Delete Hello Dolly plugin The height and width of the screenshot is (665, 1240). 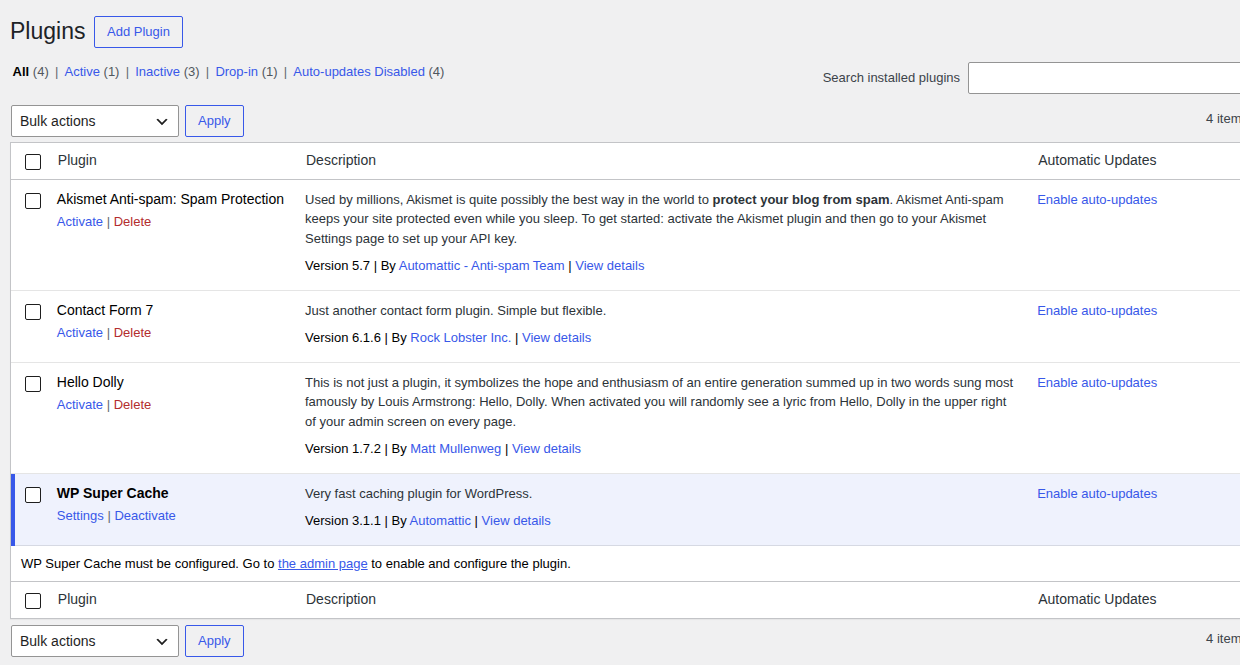132,405
